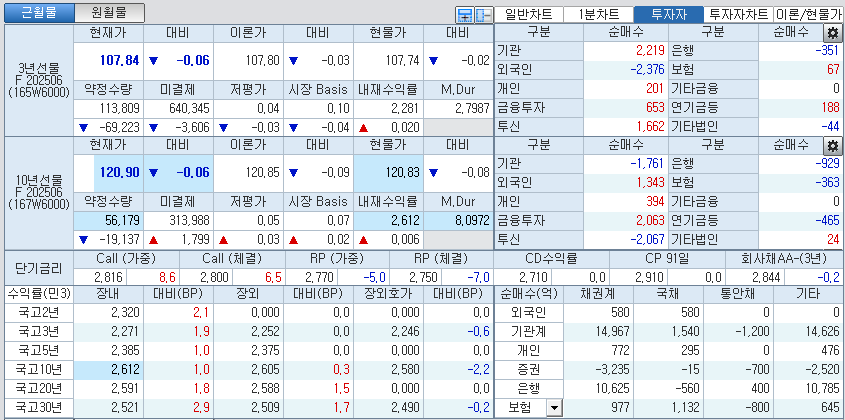Click 은행 기타 value 10,785
This screenshot has width=845, height=420.
point(821,388)
